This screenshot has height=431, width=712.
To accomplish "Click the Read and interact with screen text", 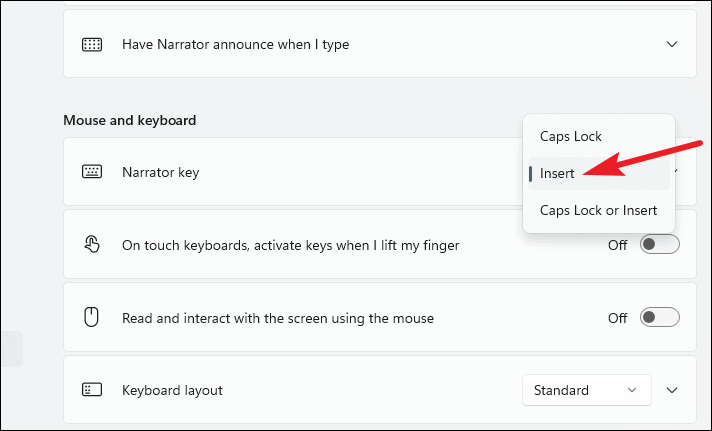I will click(x=278, y=318).
